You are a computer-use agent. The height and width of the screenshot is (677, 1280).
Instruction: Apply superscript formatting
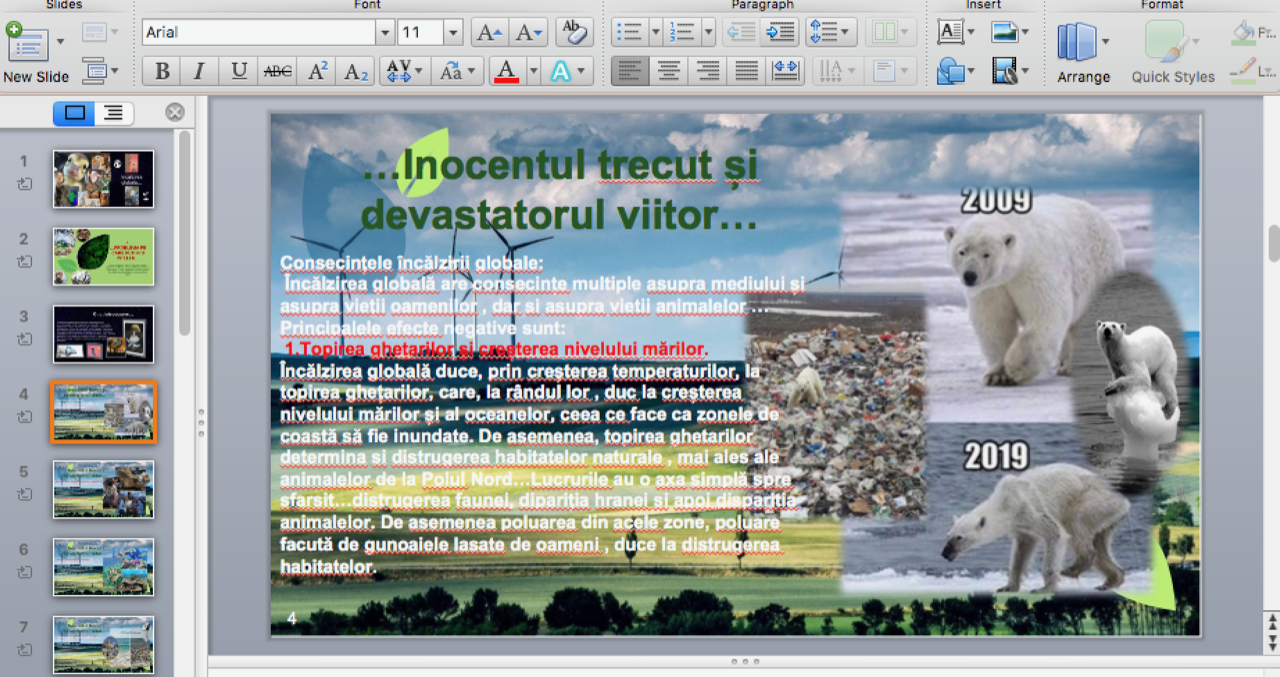pyautogui.click(x=318, y=71)
